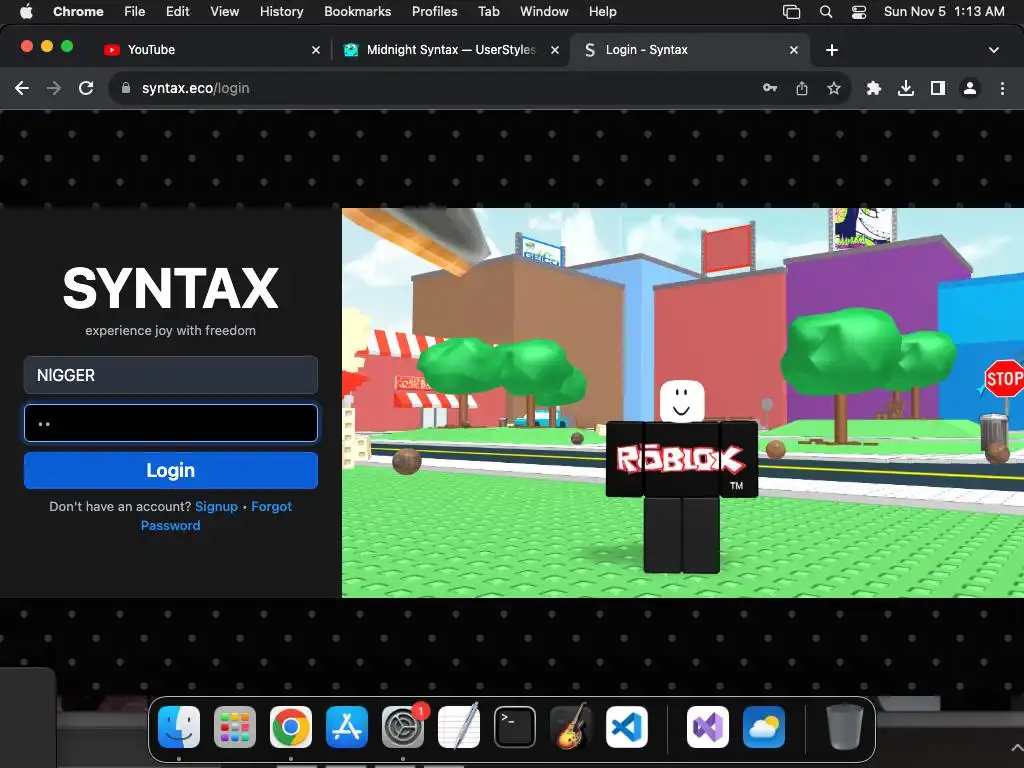This screenshot has height=768, width=1024.
Task: Open the App Store from the Dock
Action: (347, 727)
